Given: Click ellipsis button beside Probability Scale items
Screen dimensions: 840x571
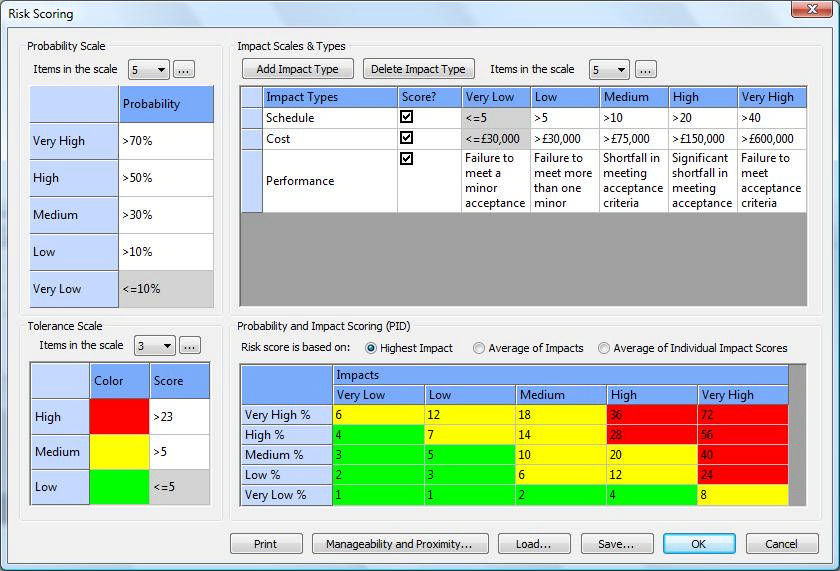Looking at the screenshot, I should (183, 70).
